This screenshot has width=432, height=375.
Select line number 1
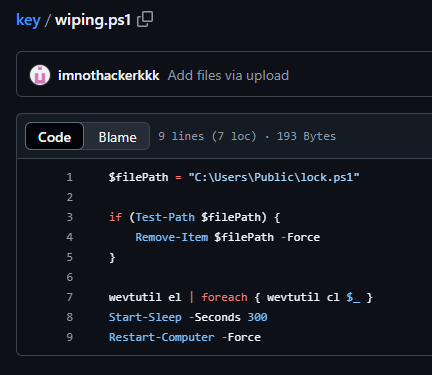click(69, 177)
